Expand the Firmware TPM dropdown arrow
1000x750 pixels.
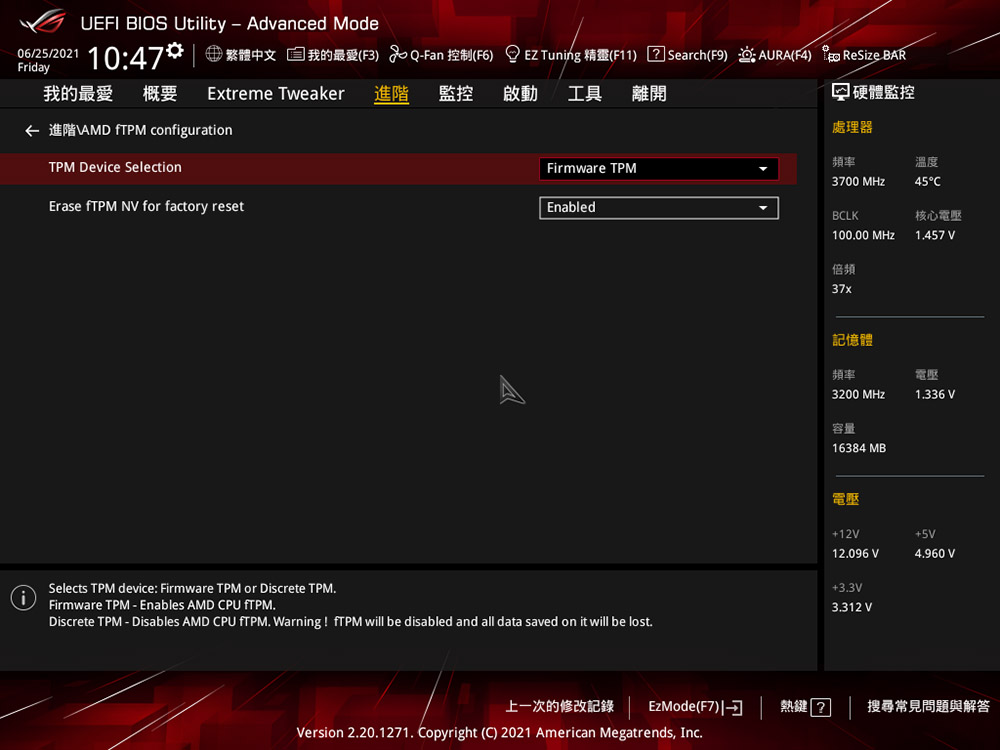pyautogui.click(x=763, y=169)
